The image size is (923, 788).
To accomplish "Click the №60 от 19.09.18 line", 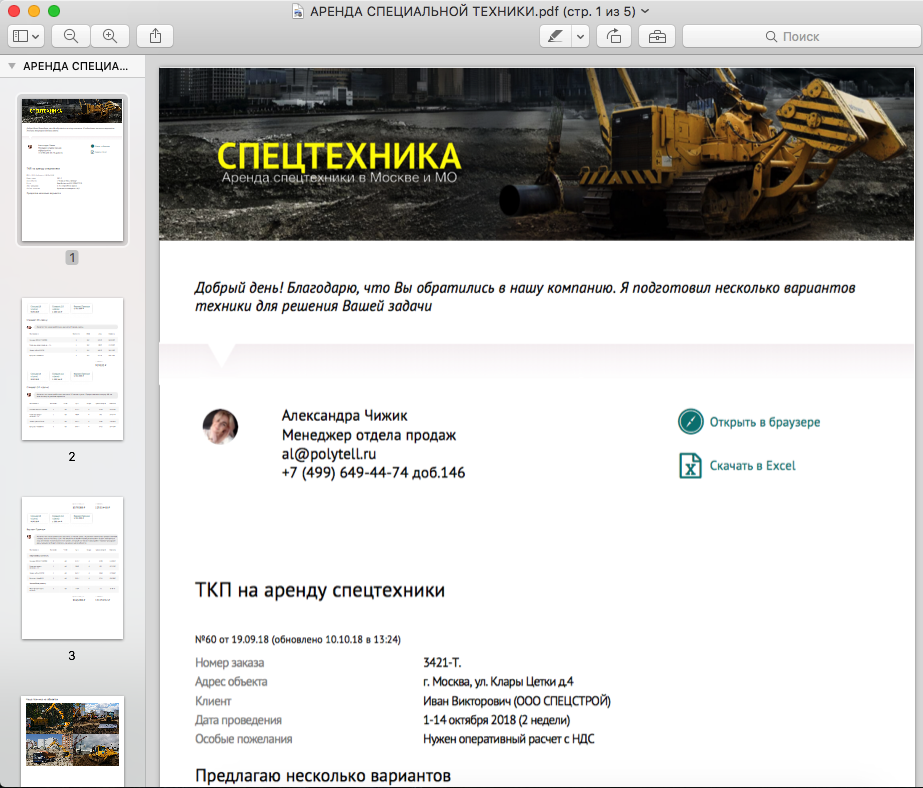I will [x=297, y=639].
